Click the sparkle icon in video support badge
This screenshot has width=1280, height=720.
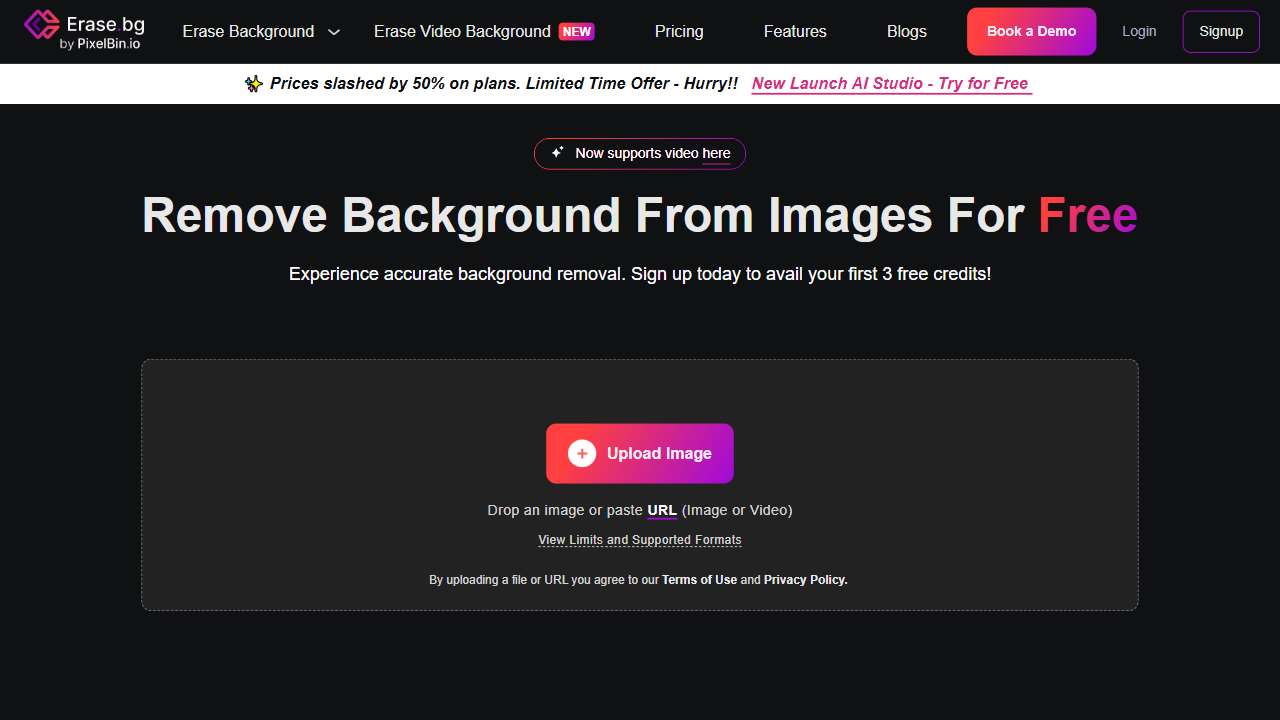[x=558, y=153]
